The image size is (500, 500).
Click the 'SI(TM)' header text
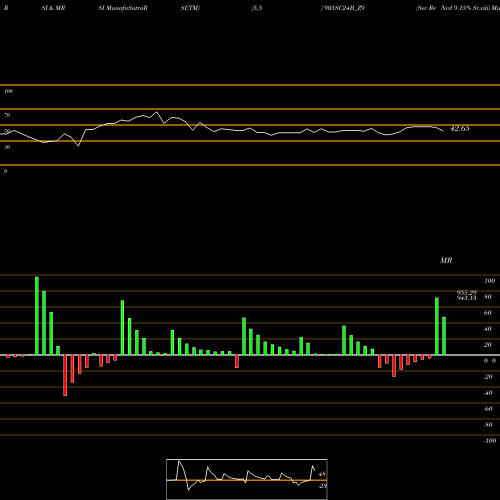tap(190, 8)
